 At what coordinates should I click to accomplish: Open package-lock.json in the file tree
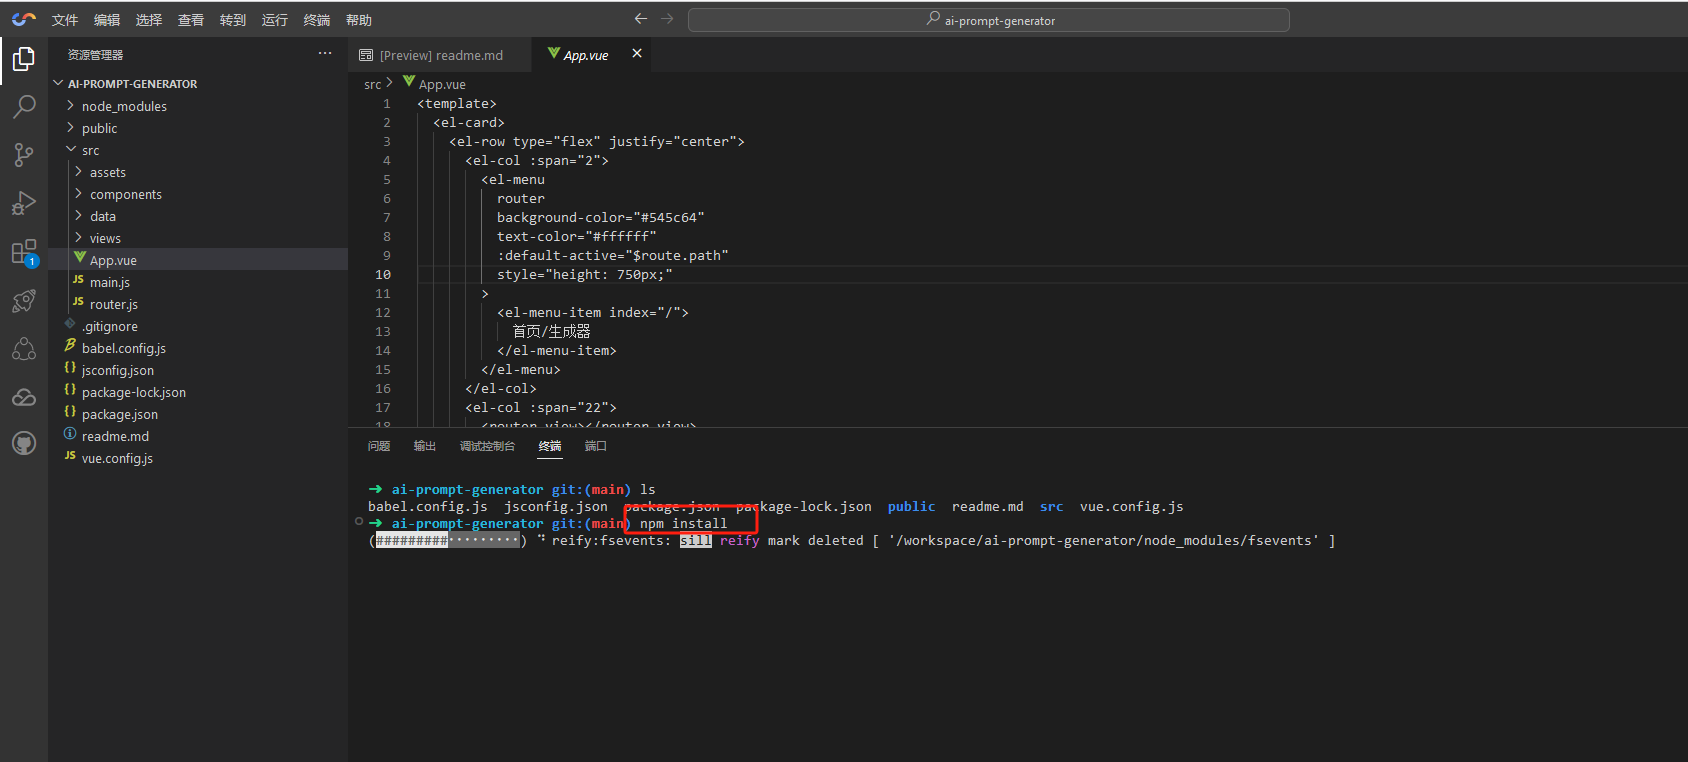(x=198, y=392)
